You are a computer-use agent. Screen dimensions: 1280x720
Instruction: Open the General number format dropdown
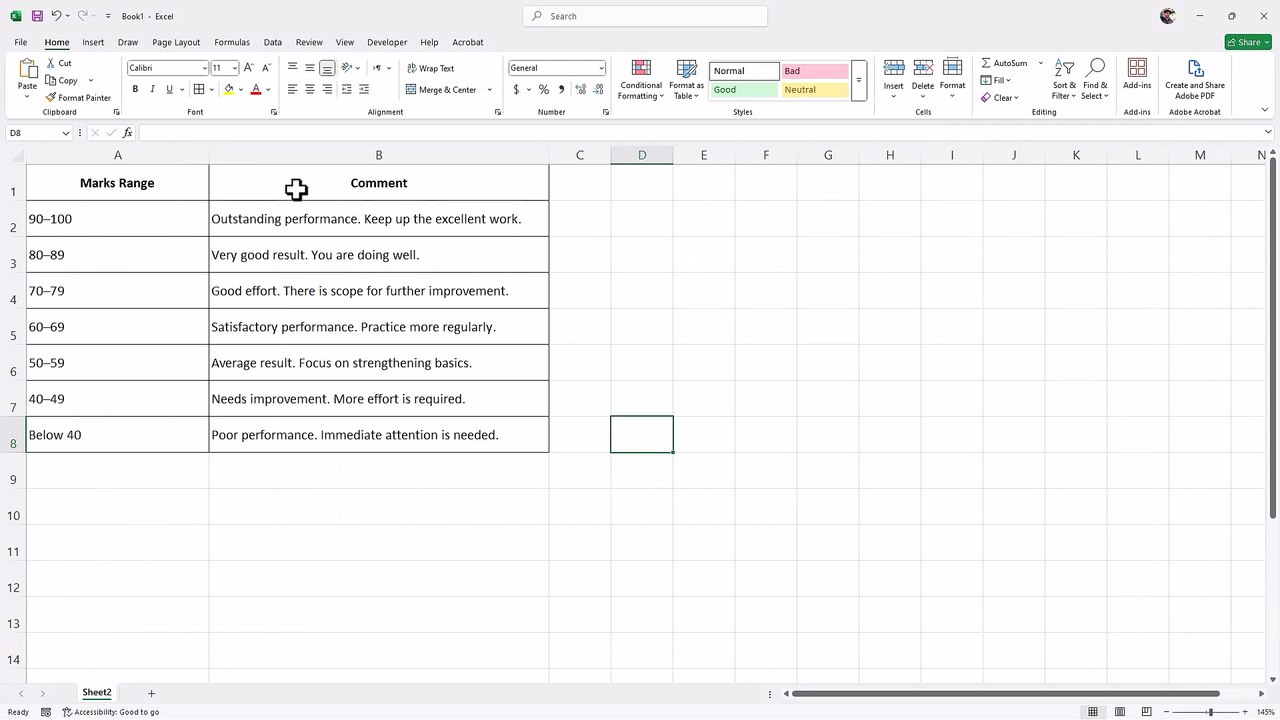click(601, 68)
